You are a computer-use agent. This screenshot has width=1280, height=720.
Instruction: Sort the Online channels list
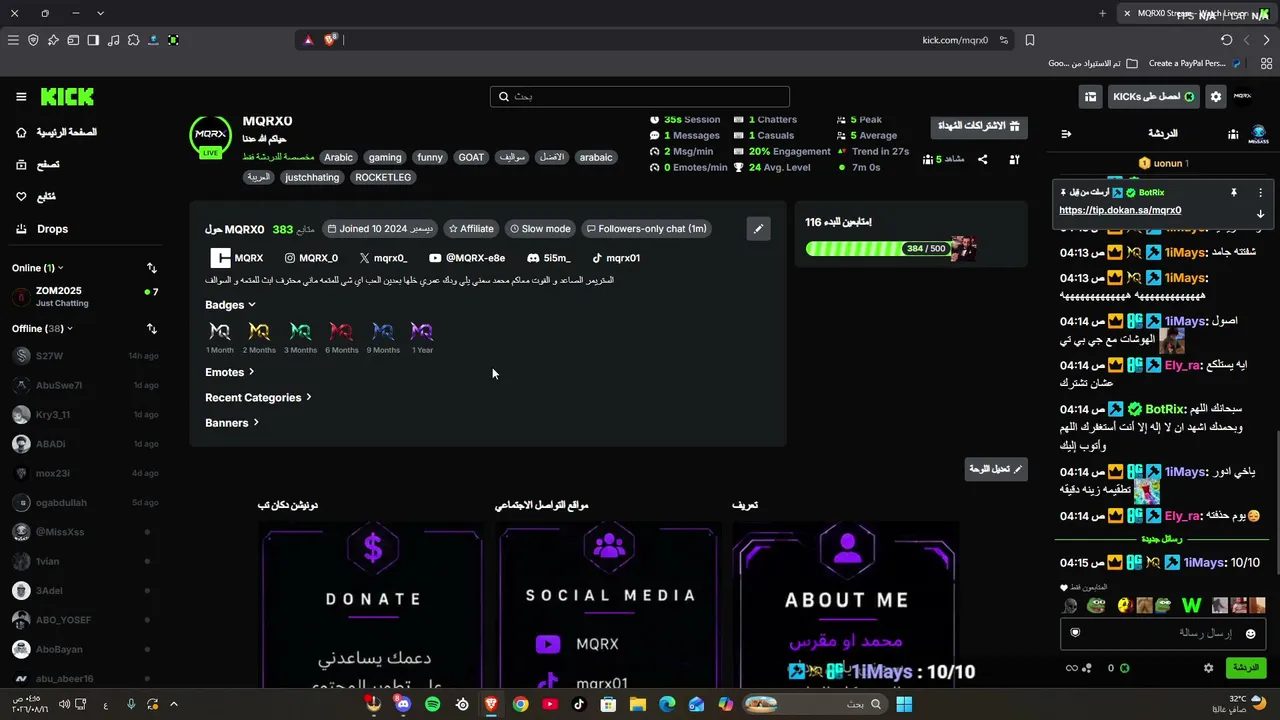(151, 268)
